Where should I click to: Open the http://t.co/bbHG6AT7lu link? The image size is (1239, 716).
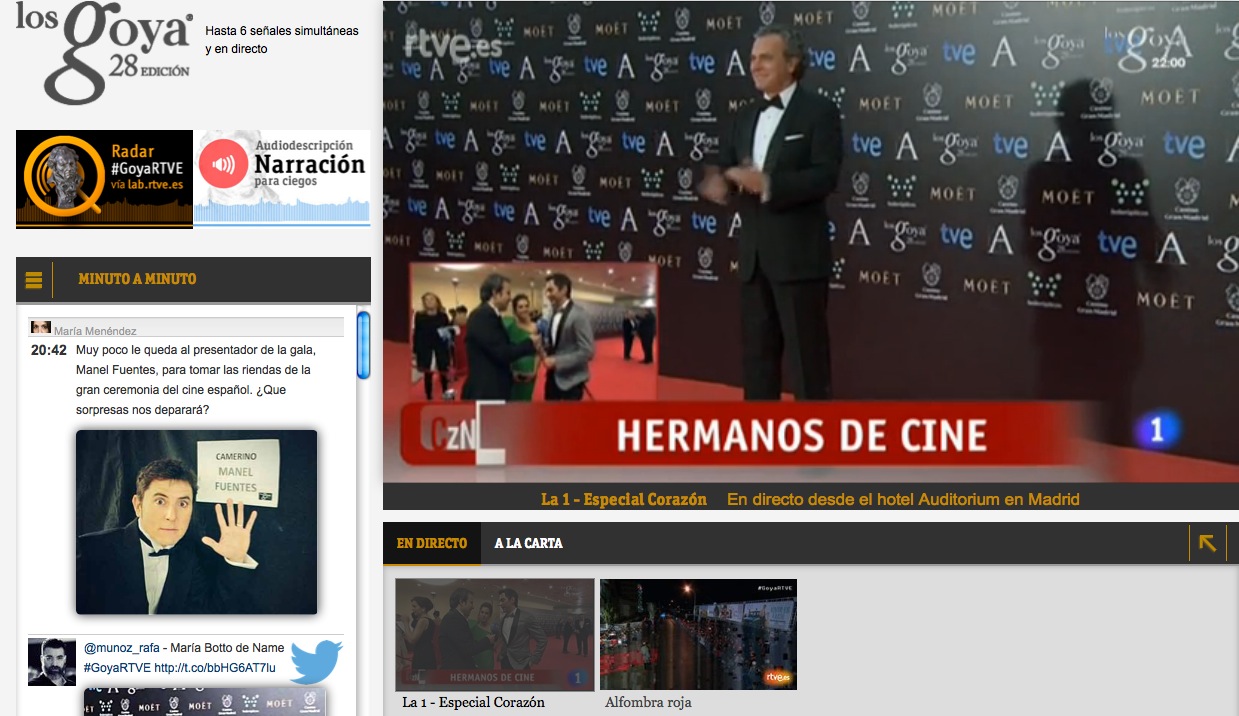click(215, 668)
